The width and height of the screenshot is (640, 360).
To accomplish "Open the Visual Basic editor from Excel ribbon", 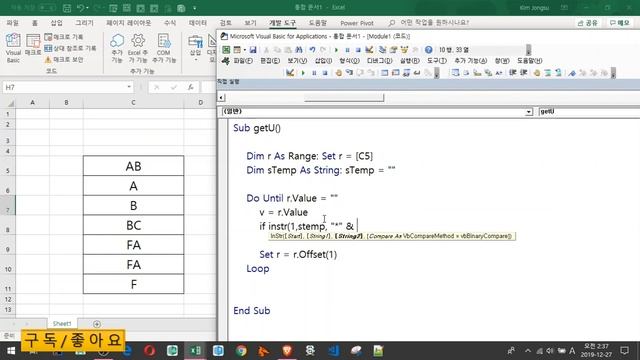I will [13, 48].
